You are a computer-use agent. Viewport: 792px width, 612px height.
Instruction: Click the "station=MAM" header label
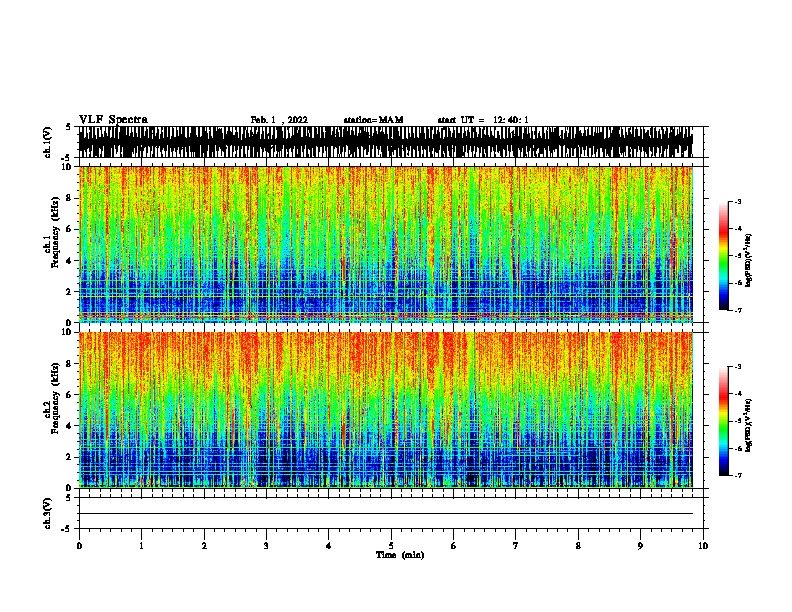tap(373, 120)
